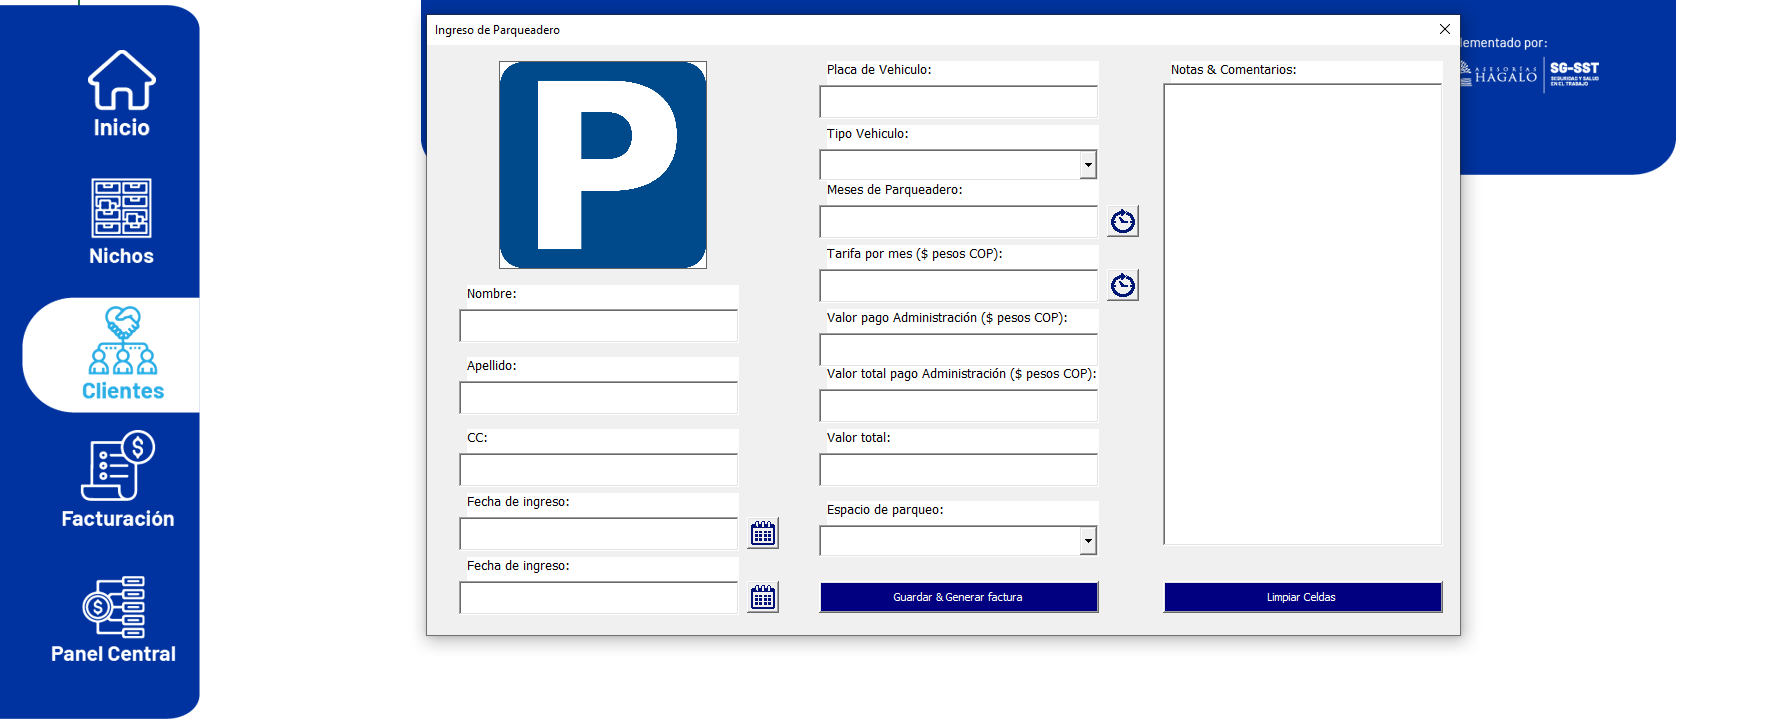Click the first Fecha de ingreso field
Viewport: 1774px width, 728px height.
[599, 534]
